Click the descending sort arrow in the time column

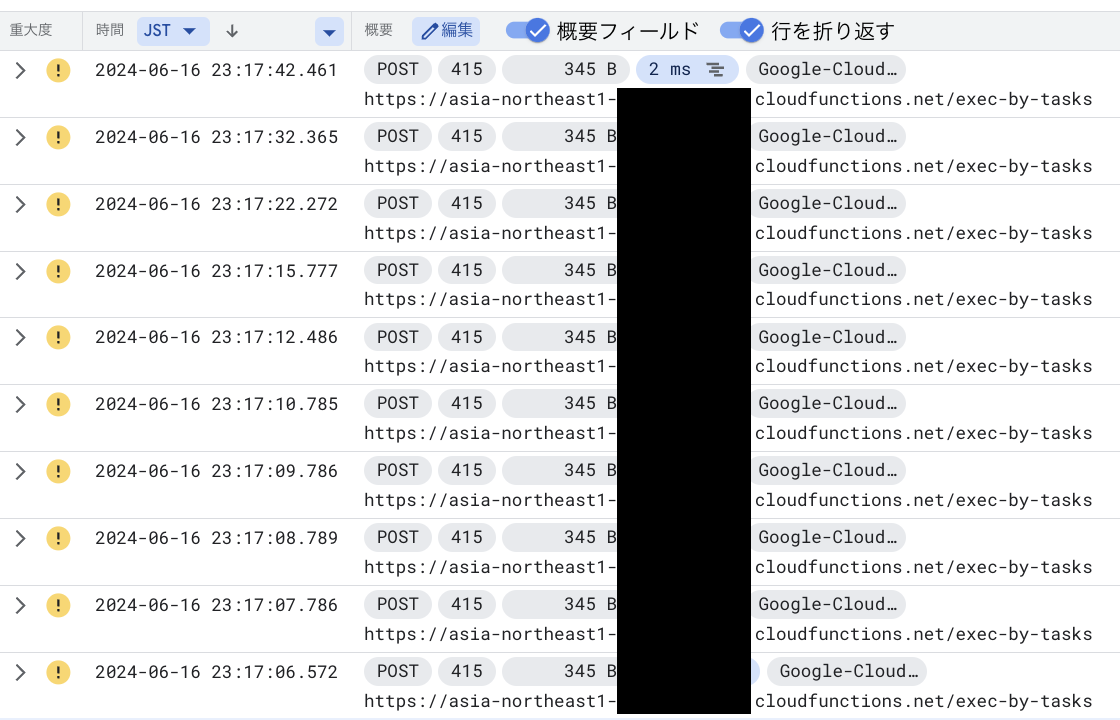231,31
